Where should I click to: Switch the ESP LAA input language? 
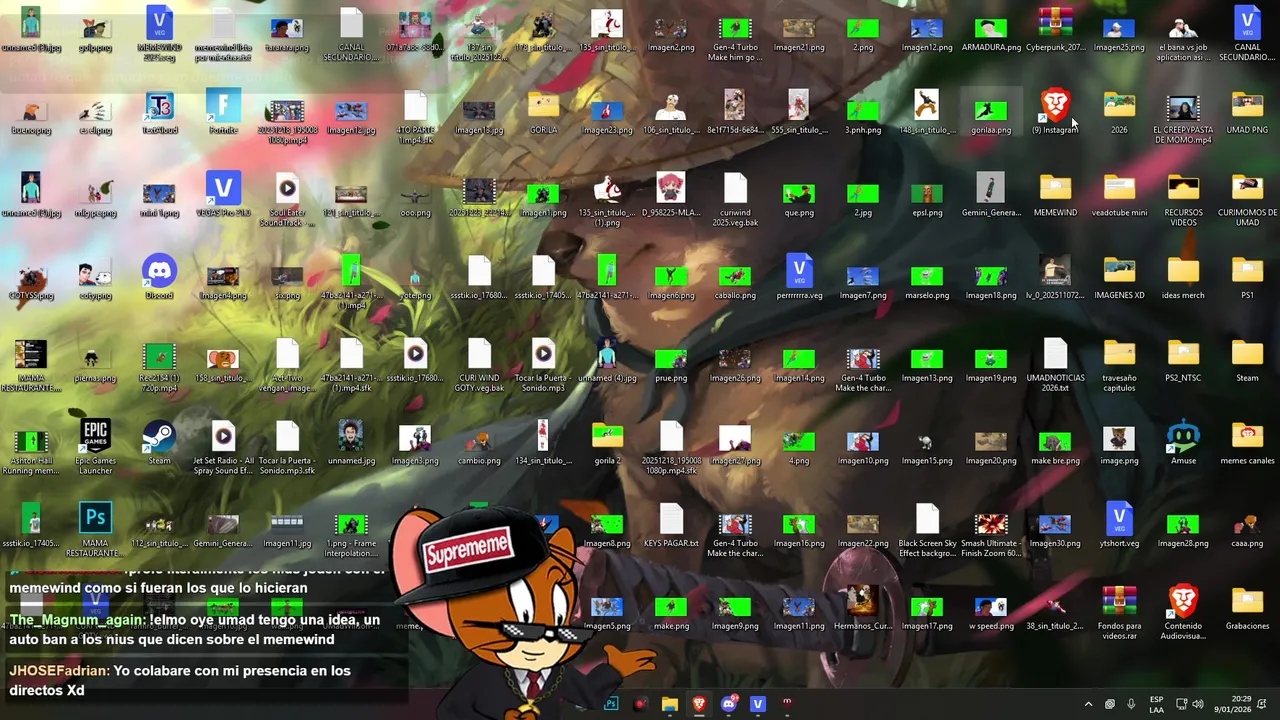[x=1156, y=704]
